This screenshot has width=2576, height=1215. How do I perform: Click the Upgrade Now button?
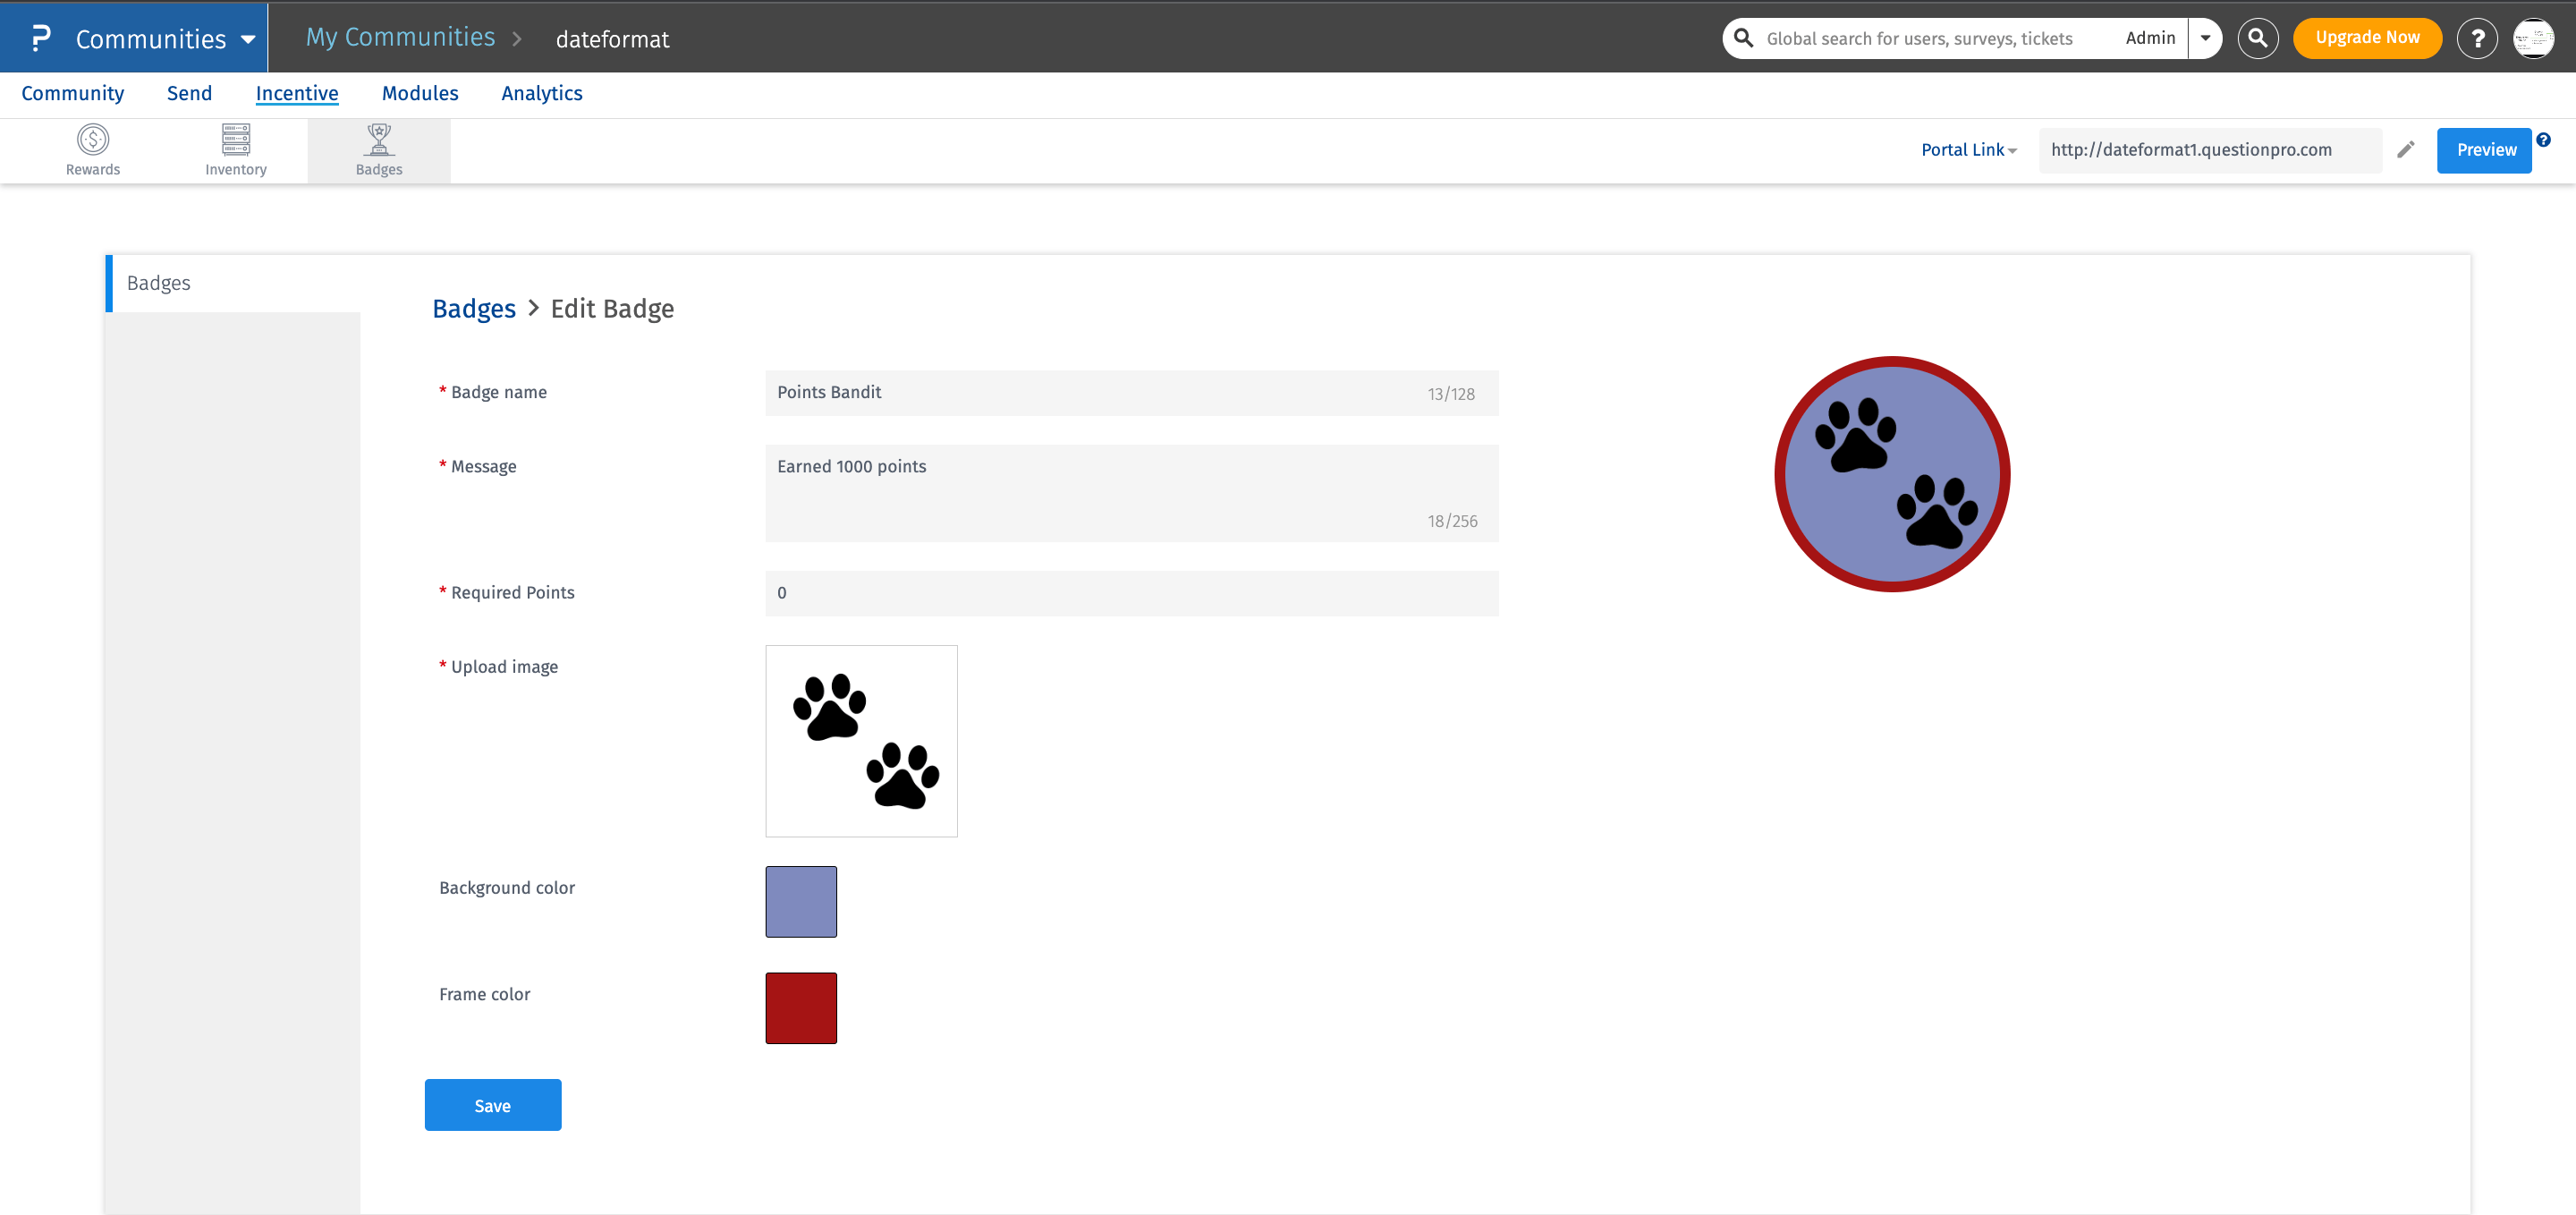(2367, 37)
